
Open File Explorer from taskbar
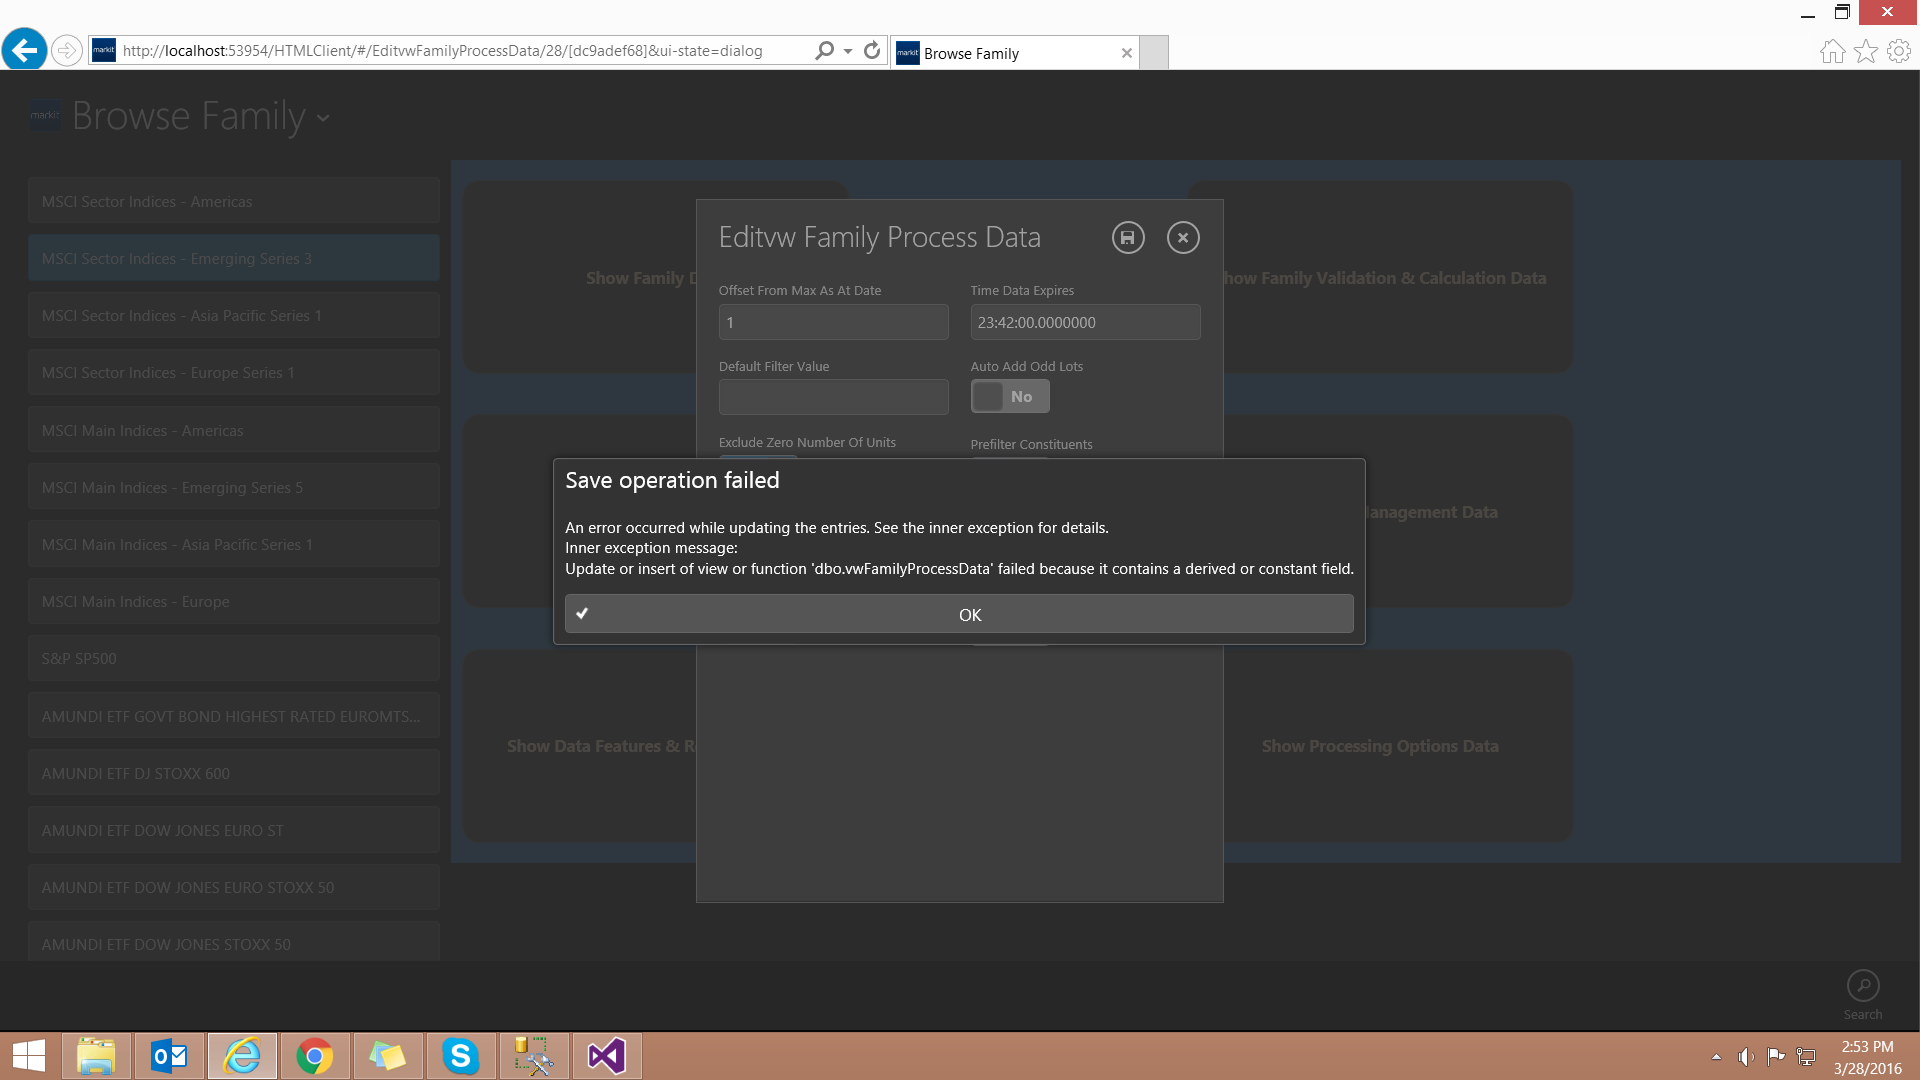96,1056
